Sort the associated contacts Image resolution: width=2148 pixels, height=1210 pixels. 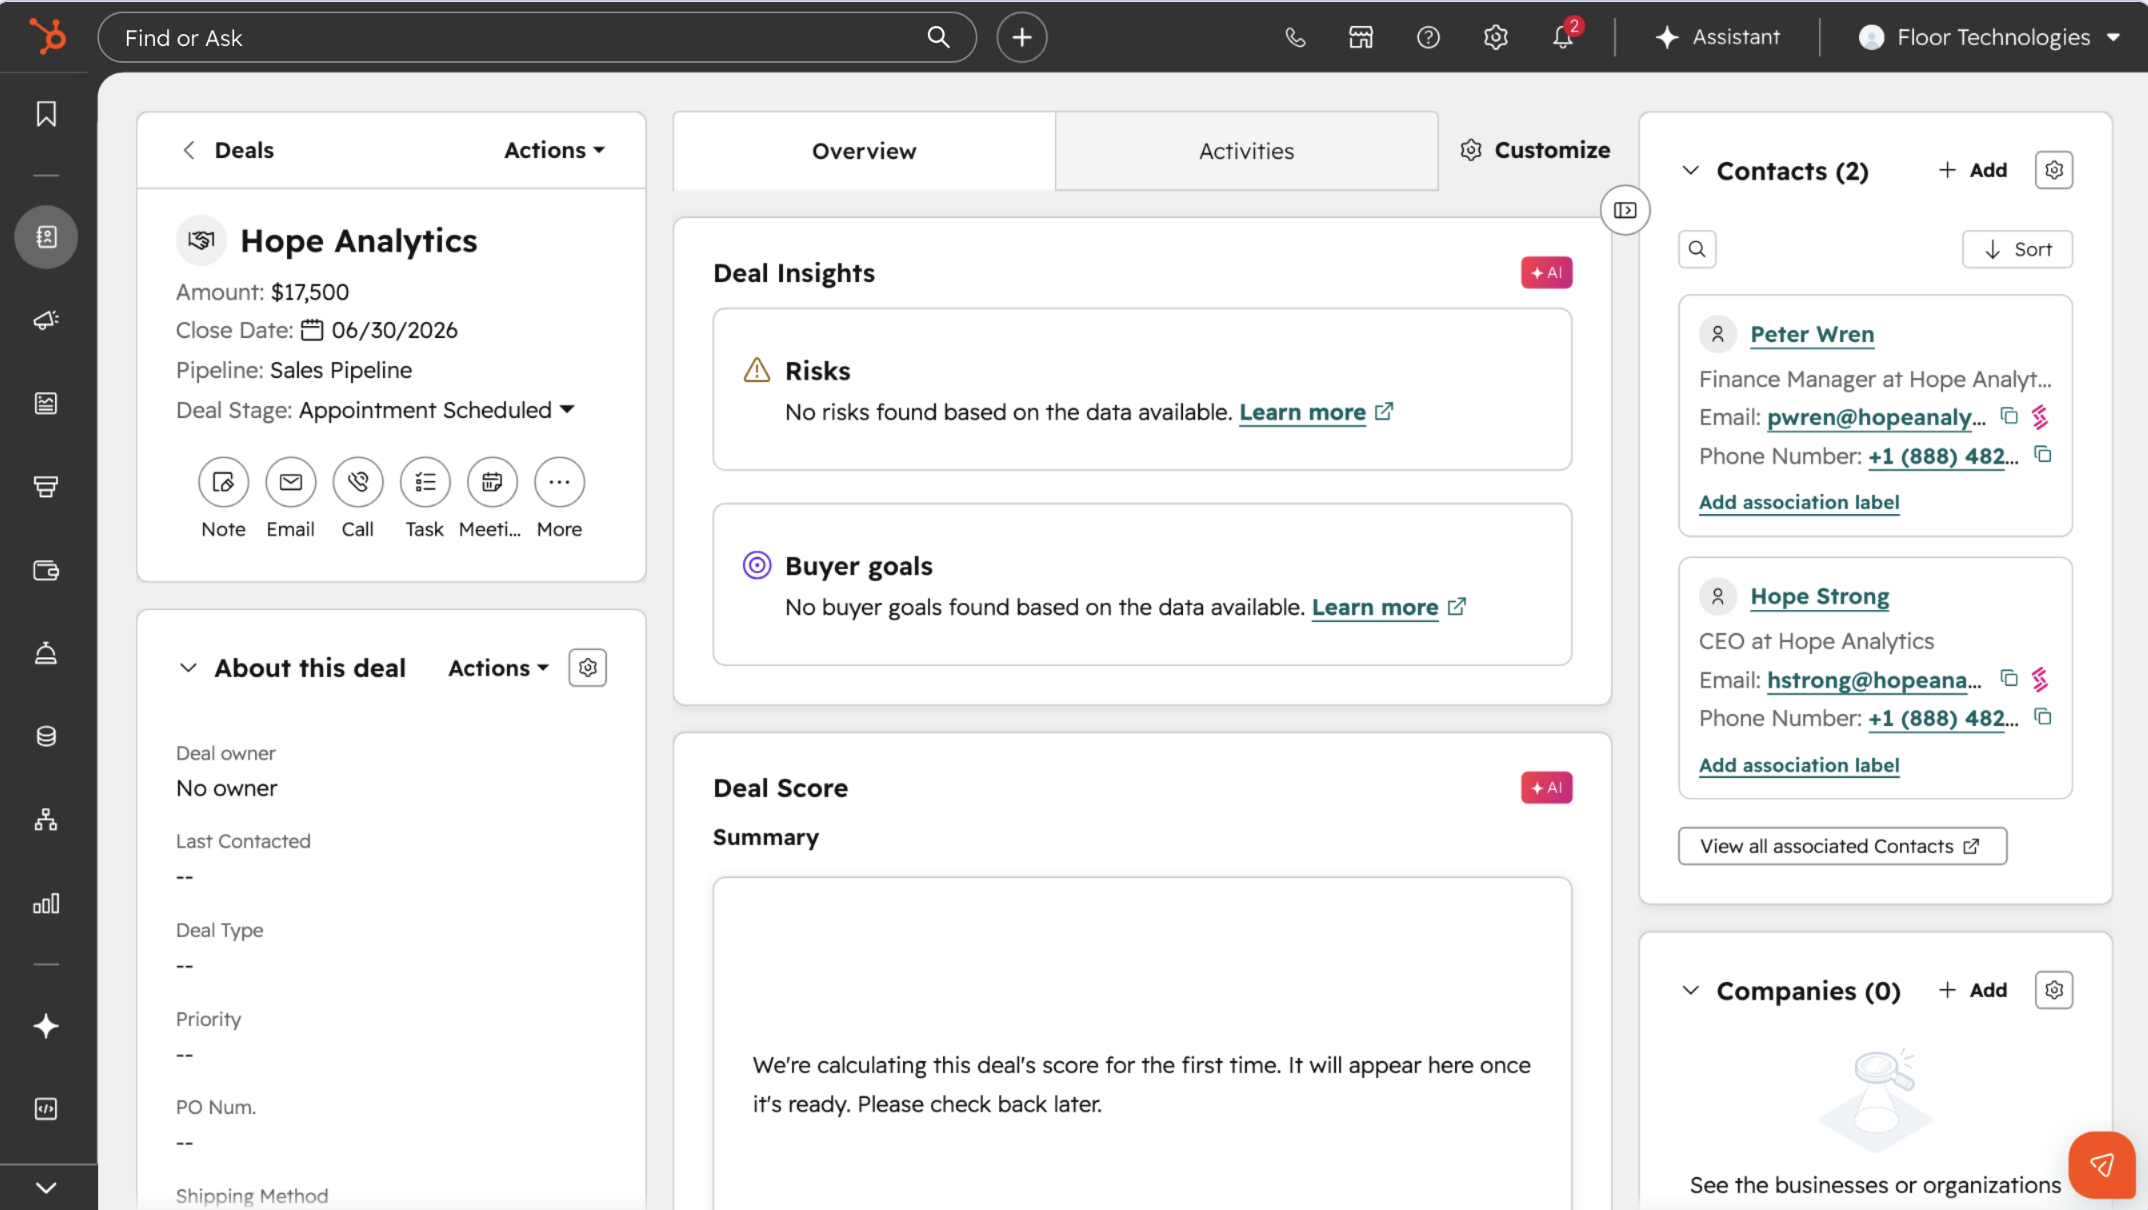click(2017, 249)
